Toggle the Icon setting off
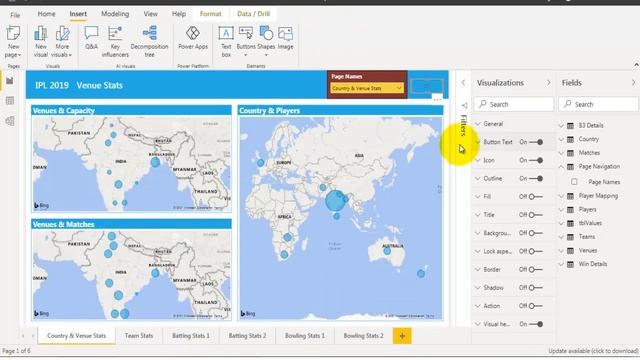 pyautogui.click(x=536, y=160)
